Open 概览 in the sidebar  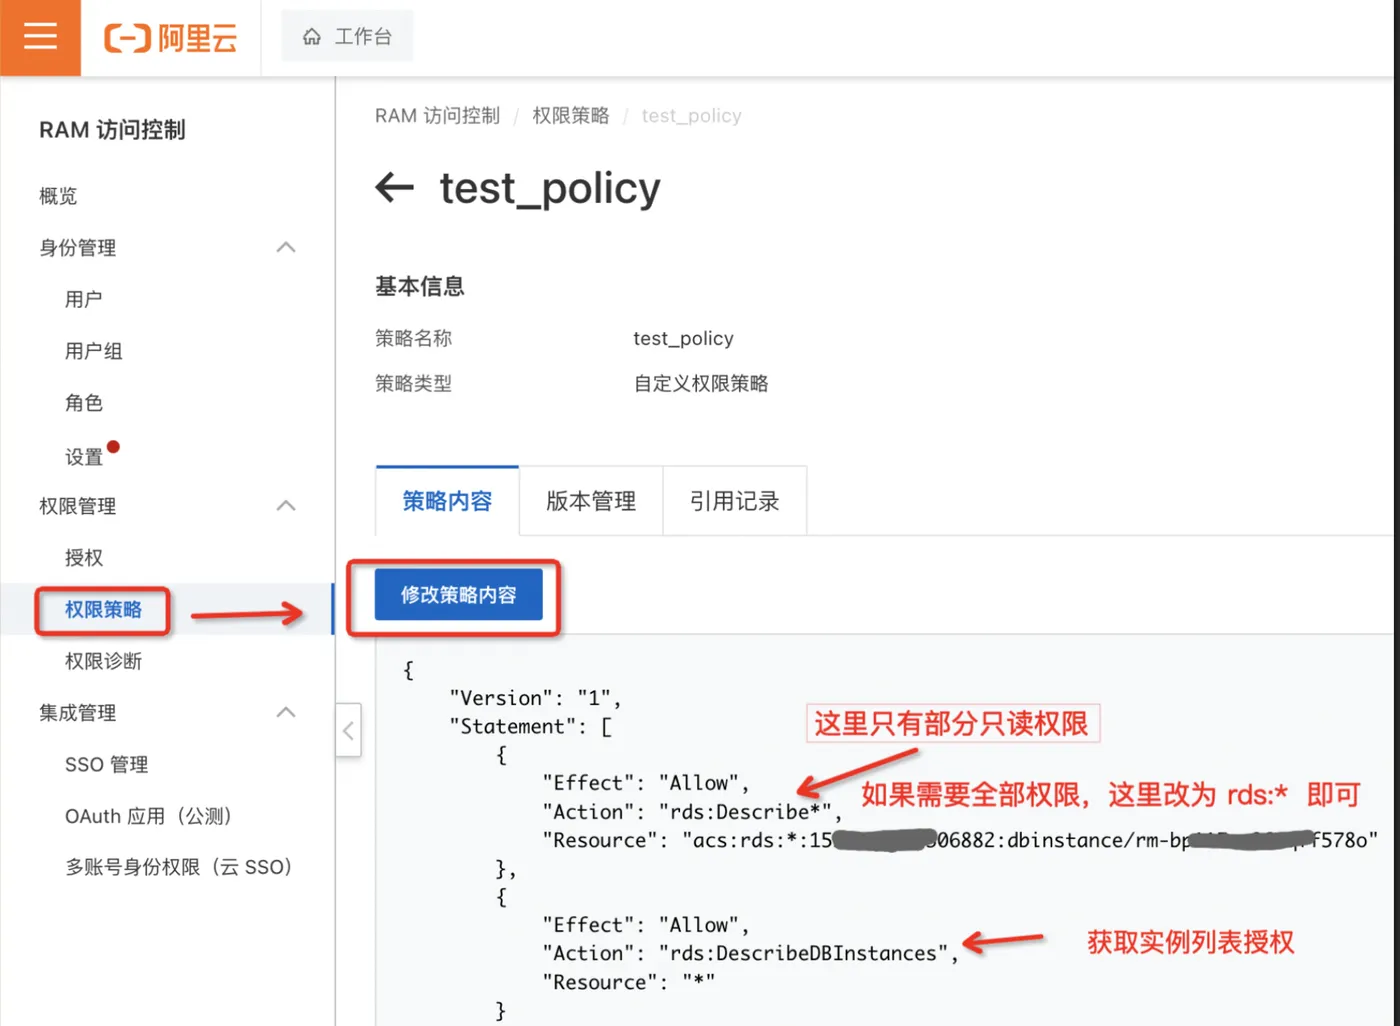pyautogui.click(x=58, y=196)
